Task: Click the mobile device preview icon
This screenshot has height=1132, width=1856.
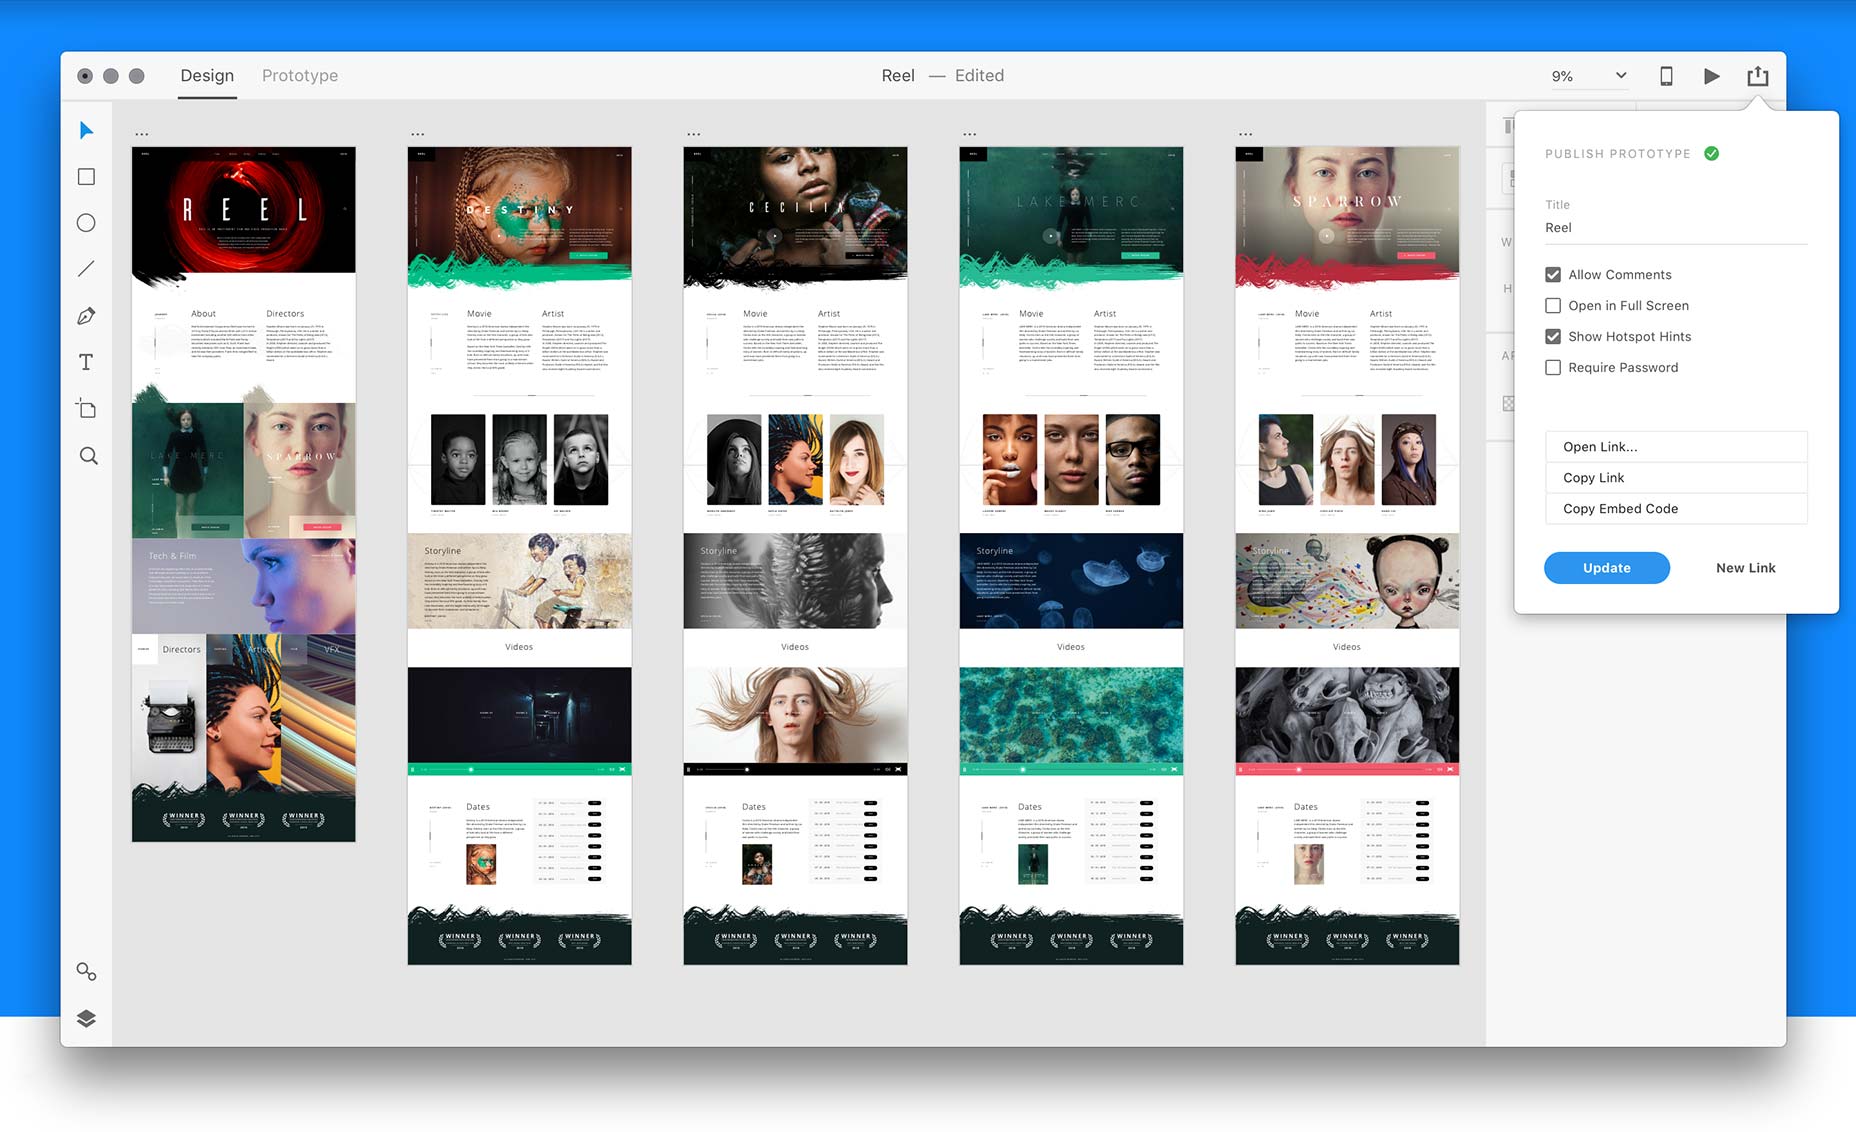Action: click(x=1666, y=75)
